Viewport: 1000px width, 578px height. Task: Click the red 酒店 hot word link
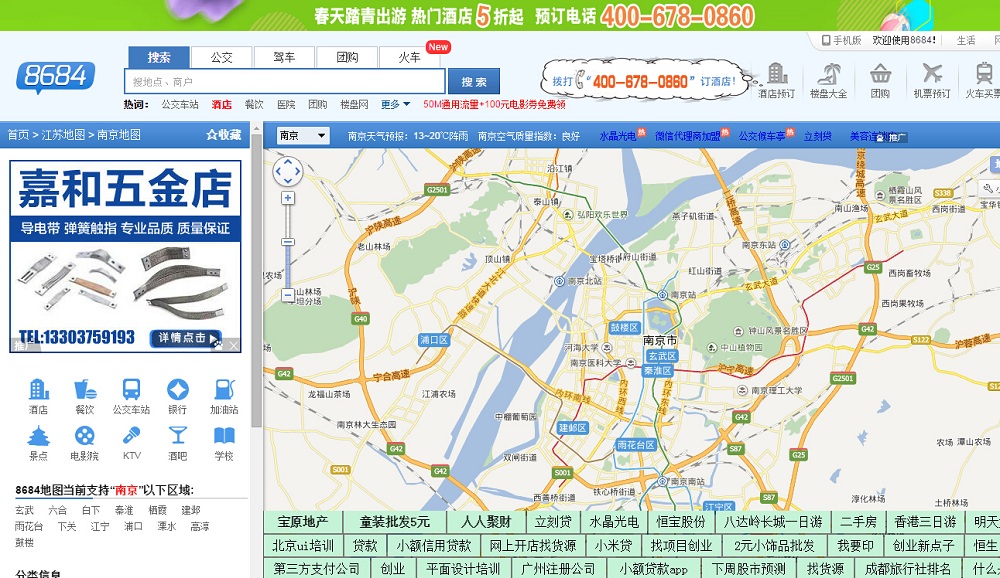coord(221,104)
